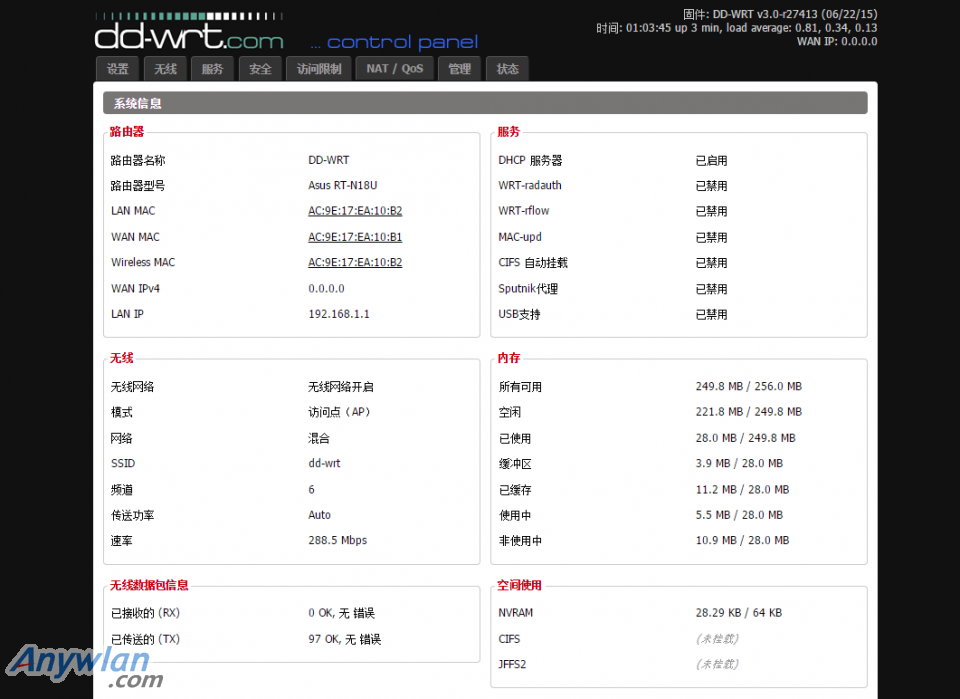Screen dimensions: 960x699
Task: Click the 空间使用 section title
Action: 519,585
